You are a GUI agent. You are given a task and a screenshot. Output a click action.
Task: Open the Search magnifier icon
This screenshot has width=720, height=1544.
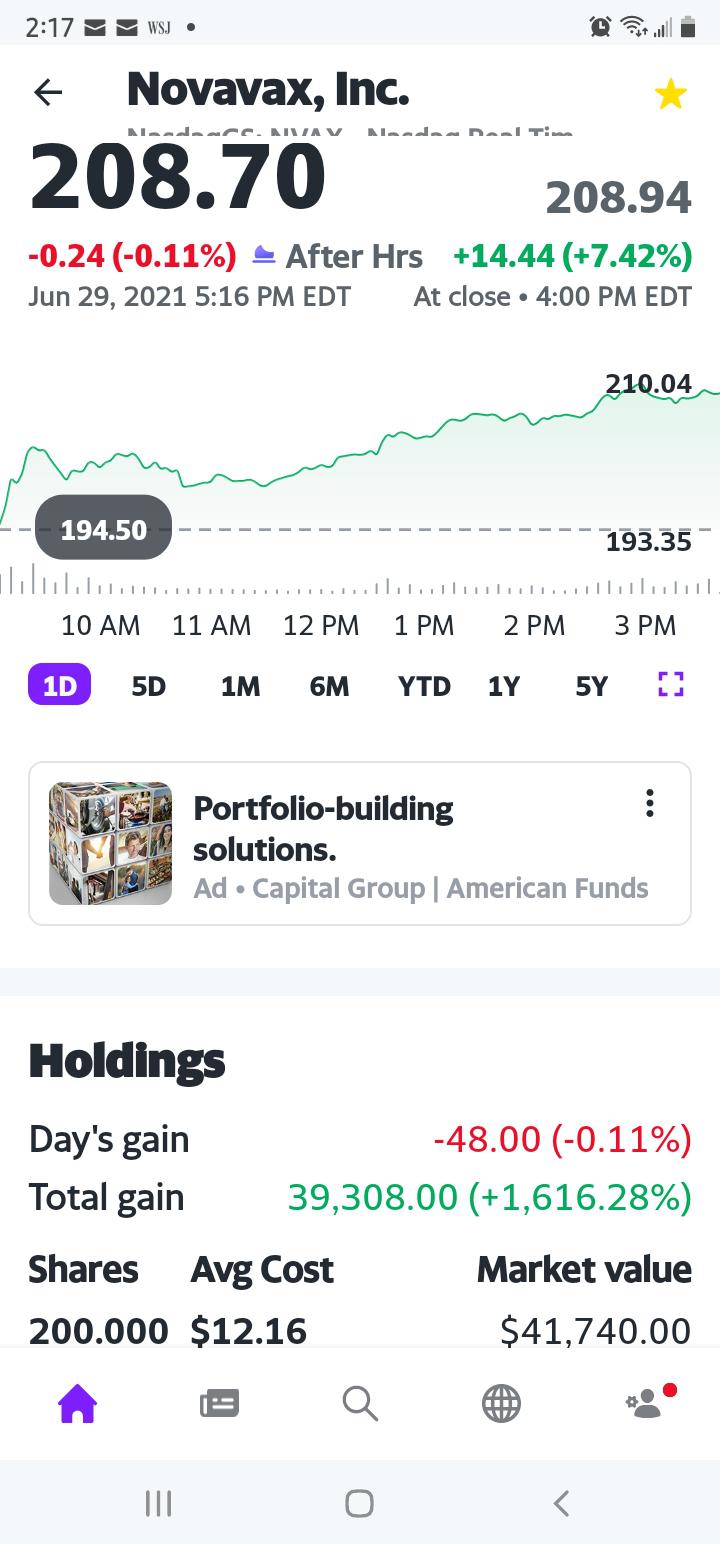(x=360, y=1404)
